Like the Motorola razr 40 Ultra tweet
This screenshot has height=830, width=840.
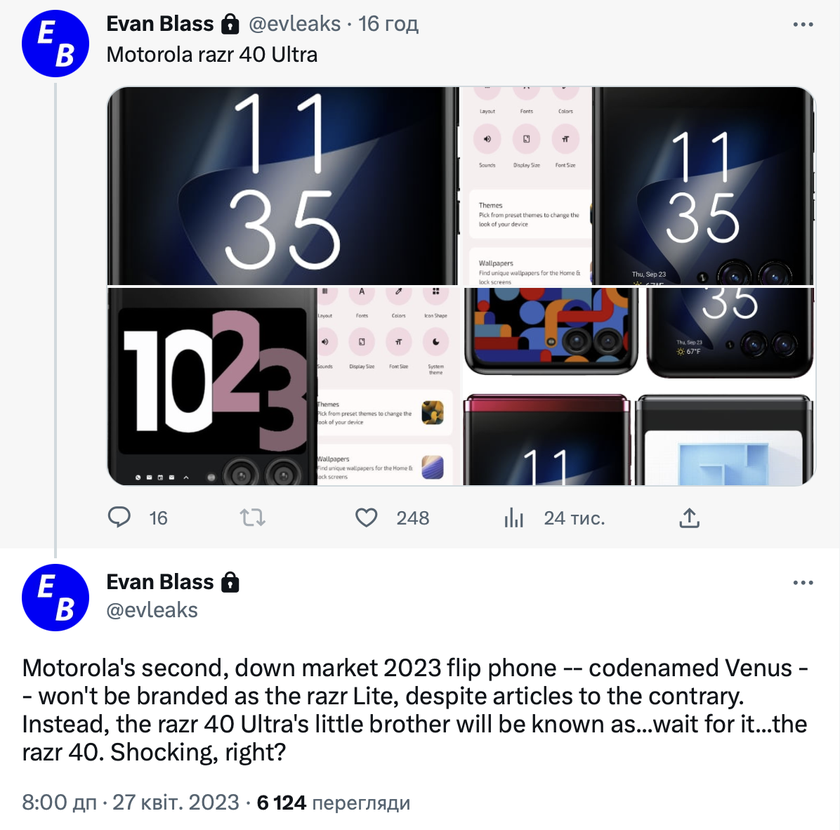[x=367, y=517]
